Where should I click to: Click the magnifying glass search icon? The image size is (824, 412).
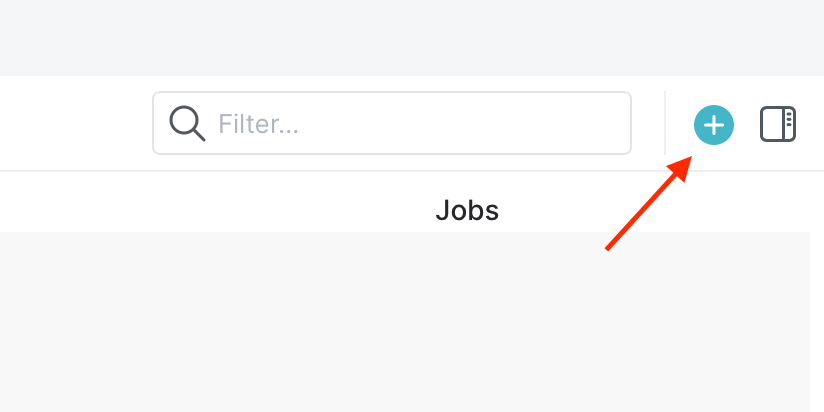pyautogui.click(x=187, y=124)
